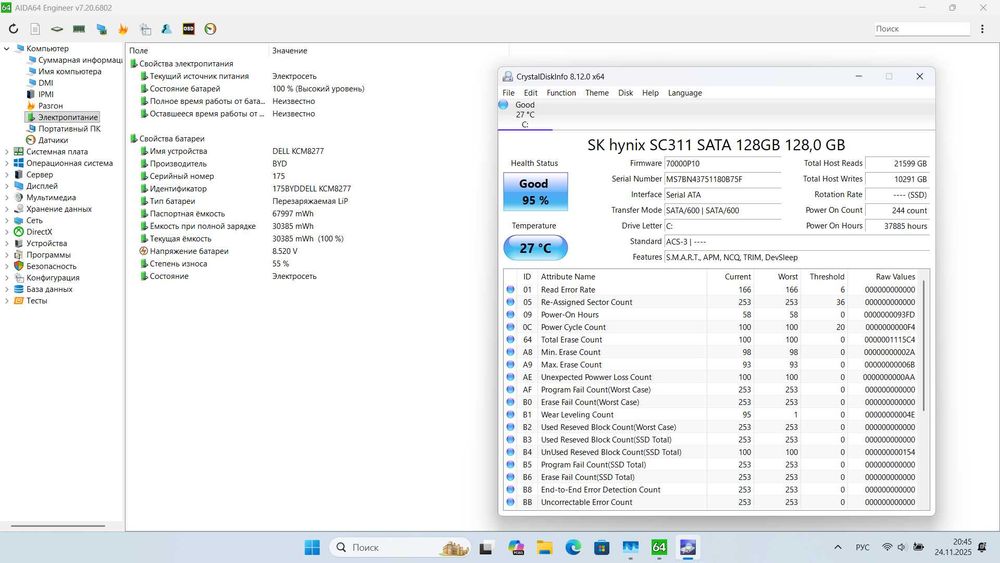Image resolution: width=1000 pixels, height=563 pixels.
Task: Expand the Мультимедиа tree node
Action: point(7,198)
